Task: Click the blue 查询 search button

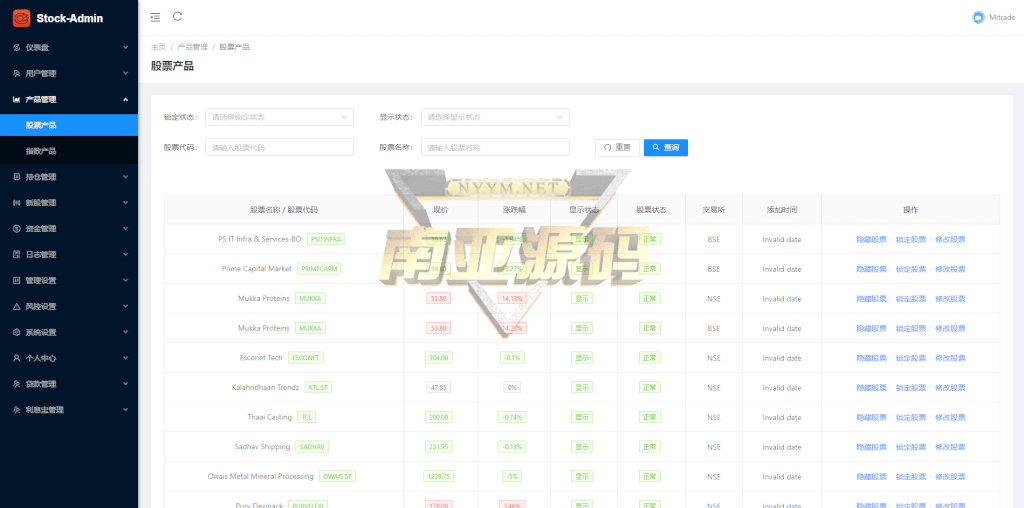Action: click(x=665, y=147)
